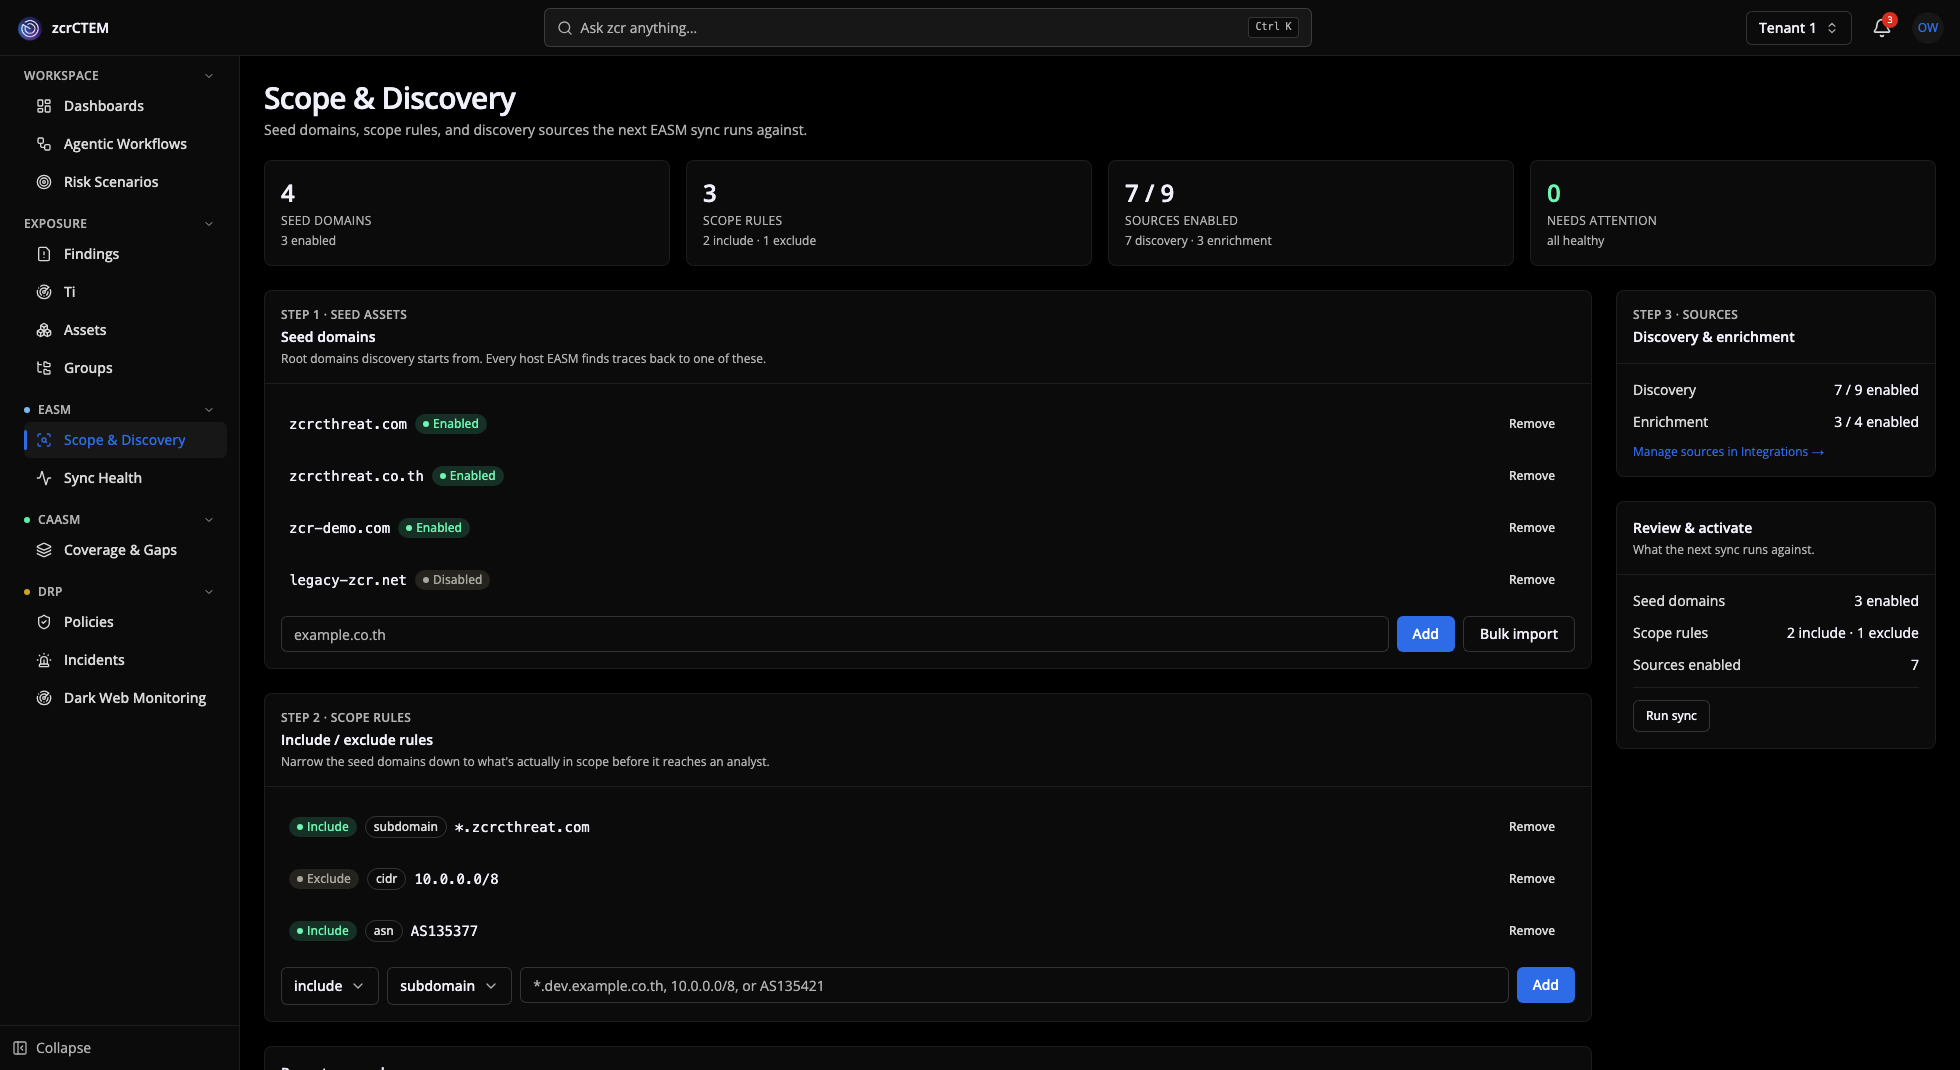Click the Coverage & Gaps layers icon
The image size is (1960, 1070).
pyautogui.click(x=44, y=550)
